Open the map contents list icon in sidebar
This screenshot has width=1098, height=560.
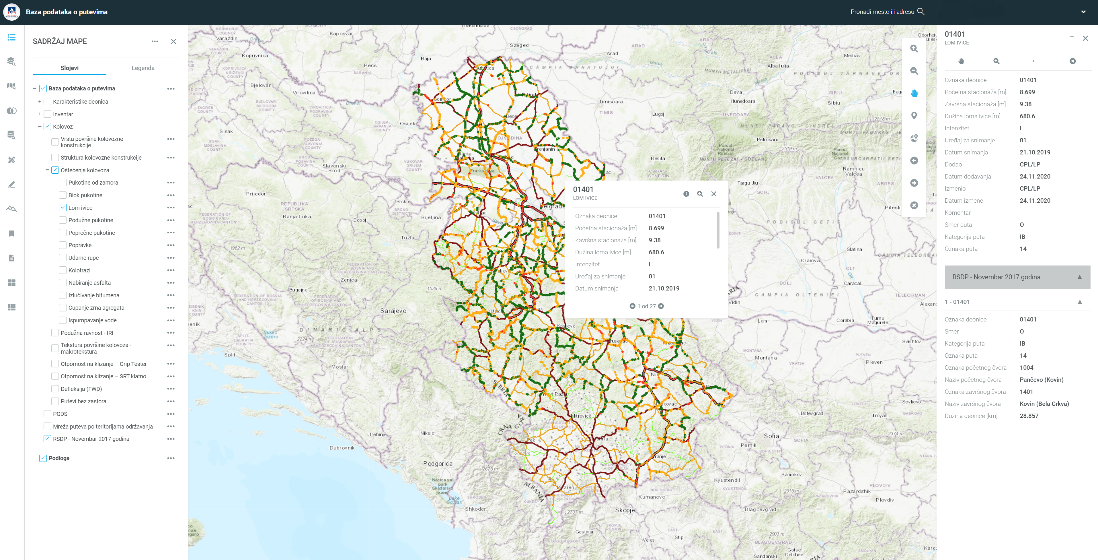12,37
